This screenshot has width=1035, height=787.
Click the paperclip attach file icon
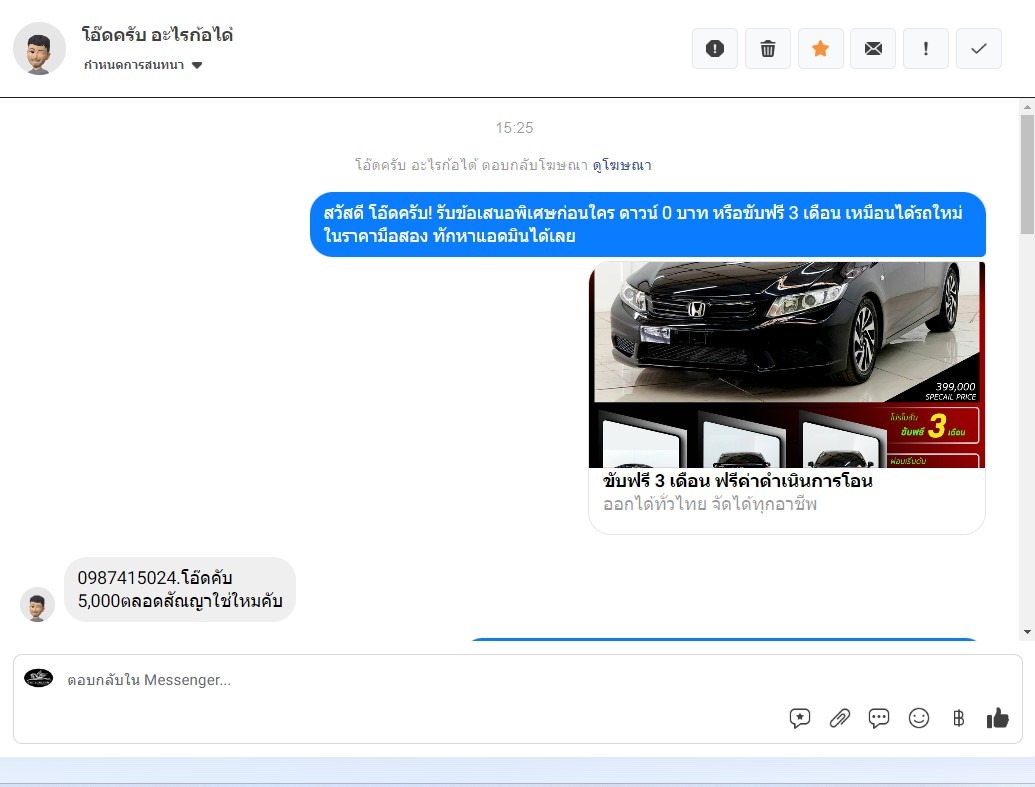click(x=839, y=718)
